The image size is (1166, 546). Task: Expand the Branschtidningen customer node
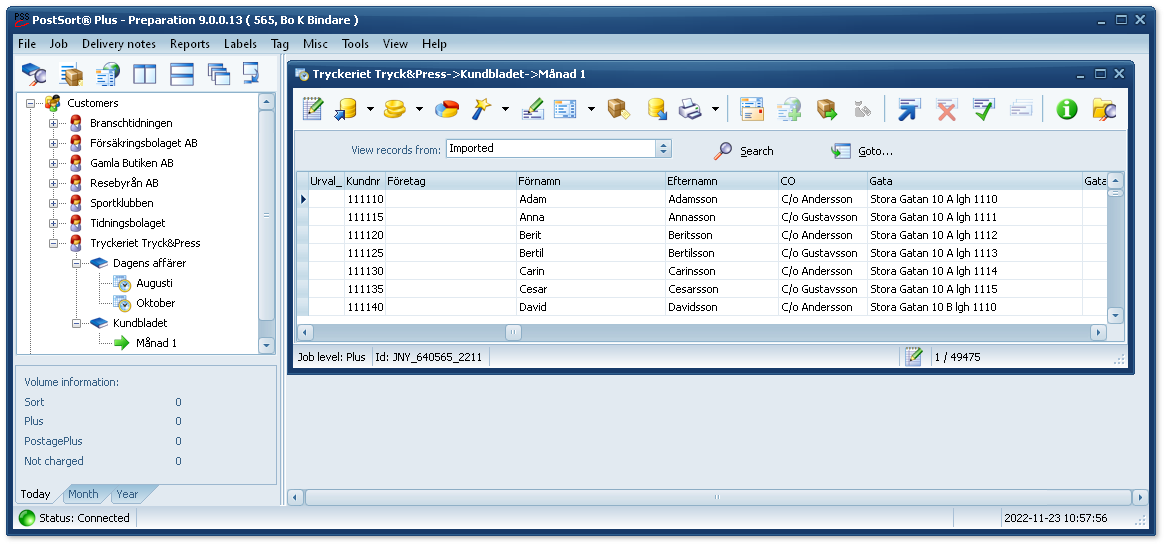[x=53, y=123]
